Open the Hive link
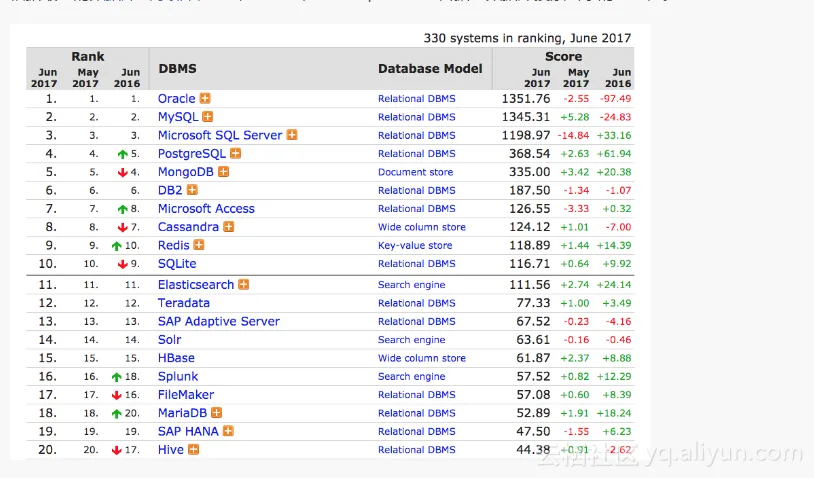Screen dimensions: 814x478 (x=171, y=449)
